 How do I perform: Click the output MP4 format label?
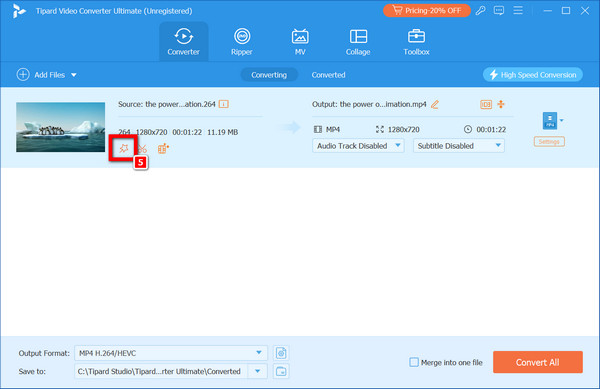[333, 130]
